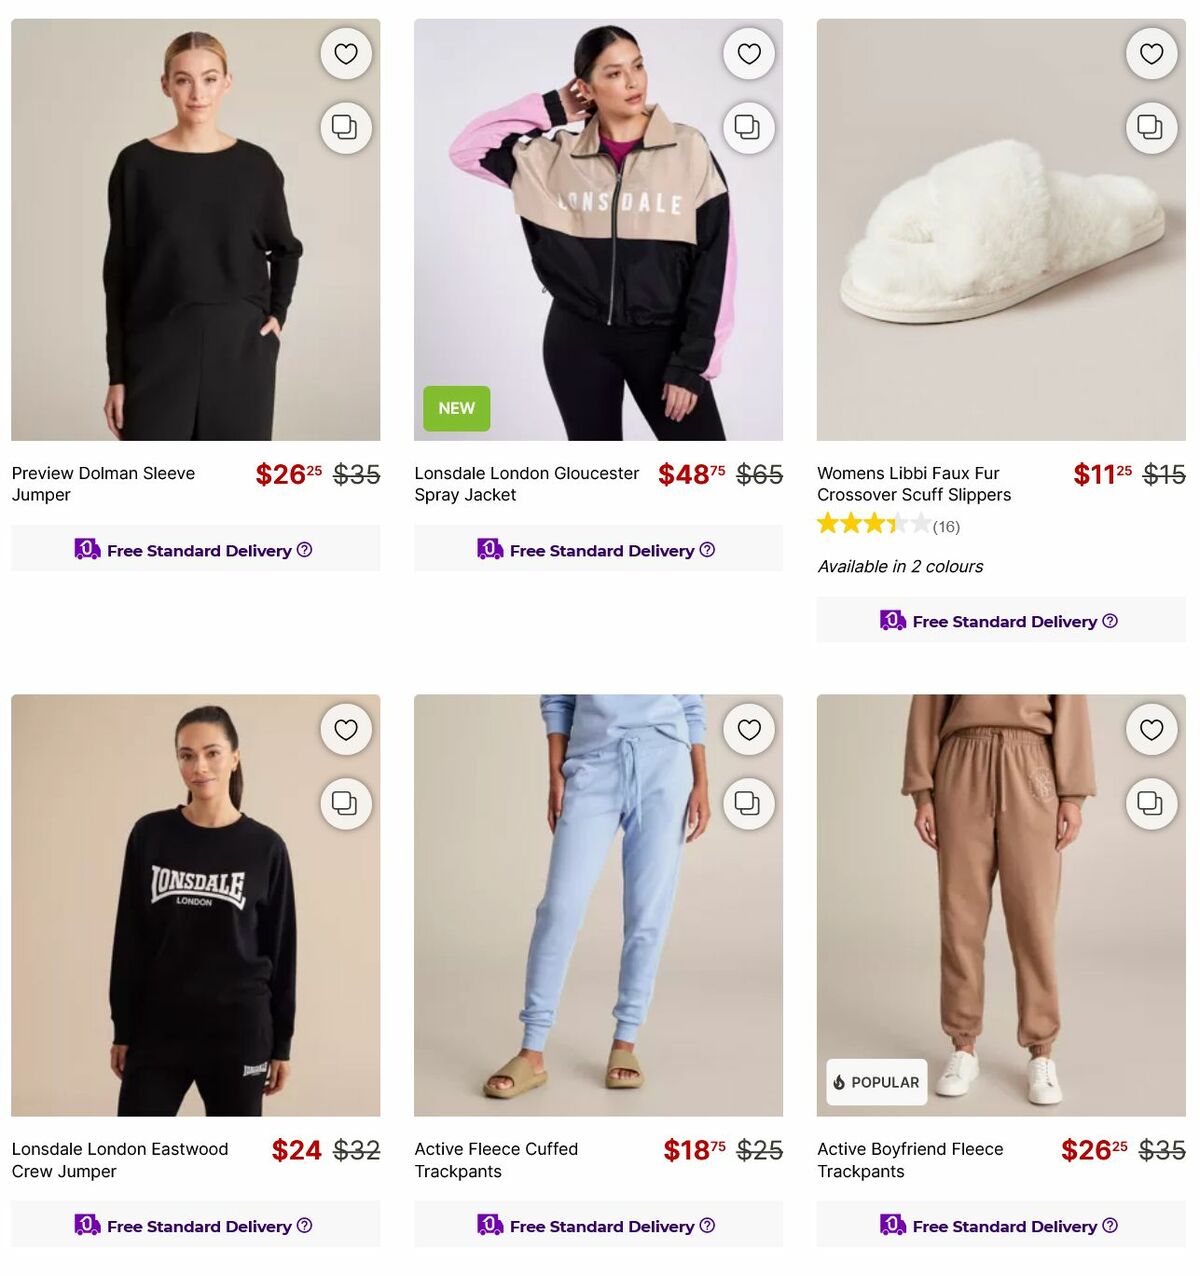Click the compare icon on Womens Libbi Faux Fur slippers
The height and width of the screenshot is (1276, 1200).
[1152, 128]
